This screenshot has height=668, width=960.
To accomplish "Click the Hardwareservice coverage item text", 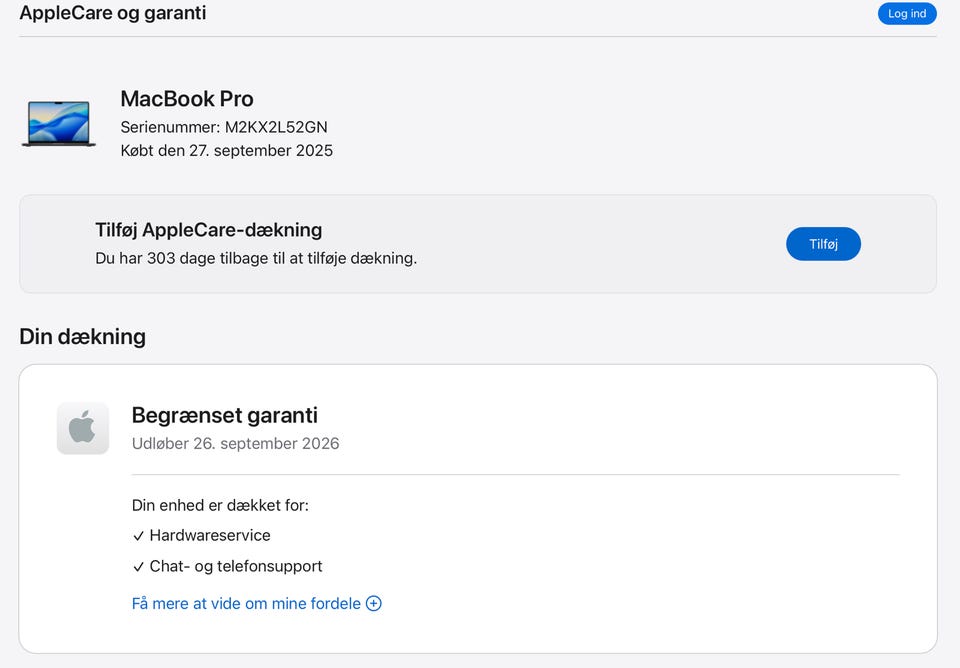I will pyautogui.click(x=210, y=535).
